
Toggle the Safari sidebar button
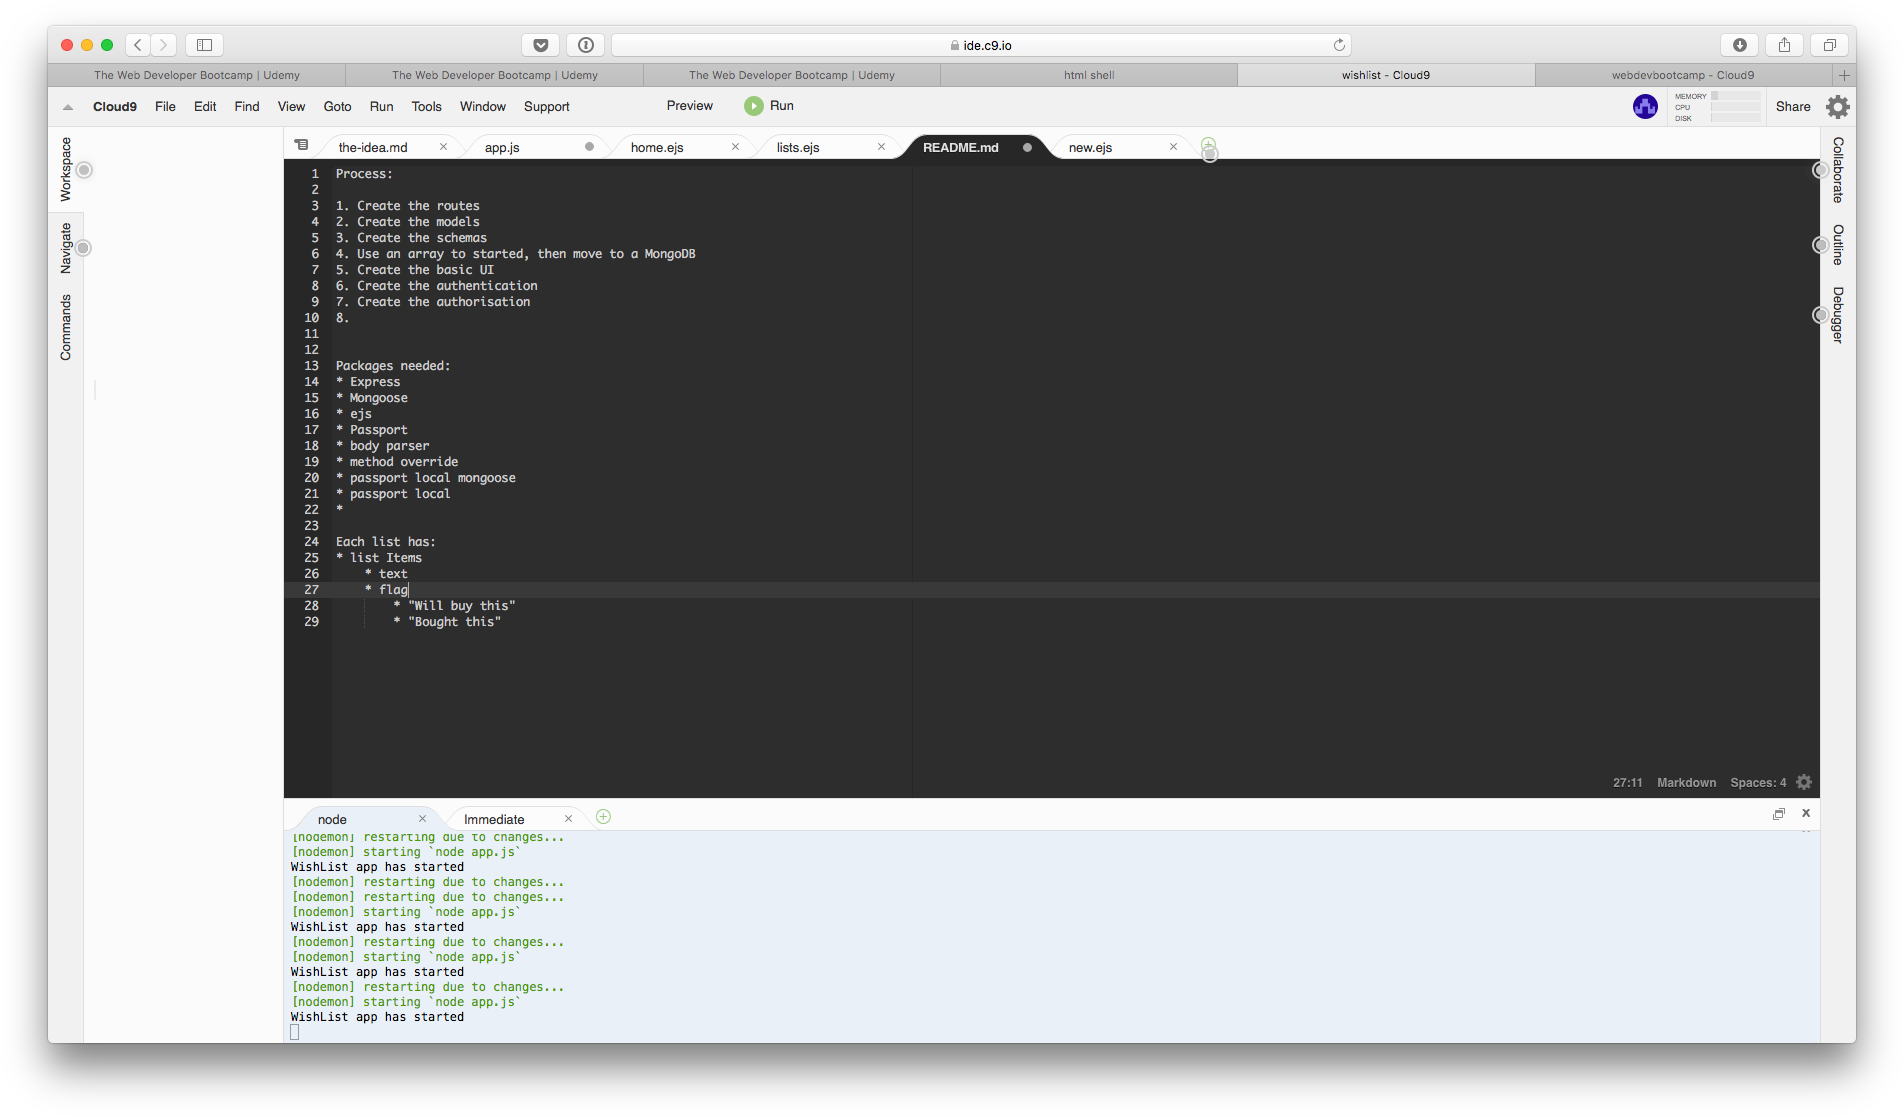(204, 45)
